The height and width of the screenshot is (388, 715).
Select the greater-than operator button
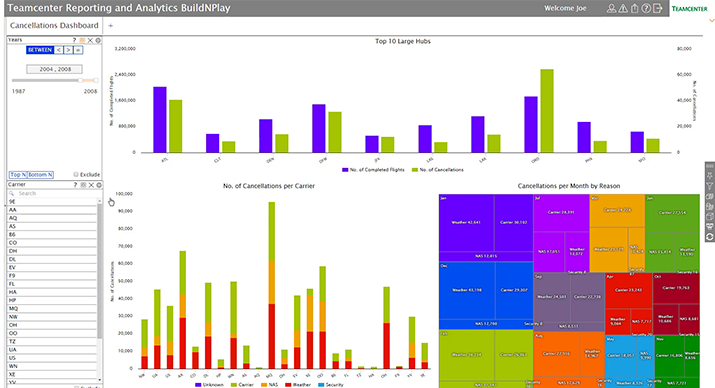click(x=68, y=50)
